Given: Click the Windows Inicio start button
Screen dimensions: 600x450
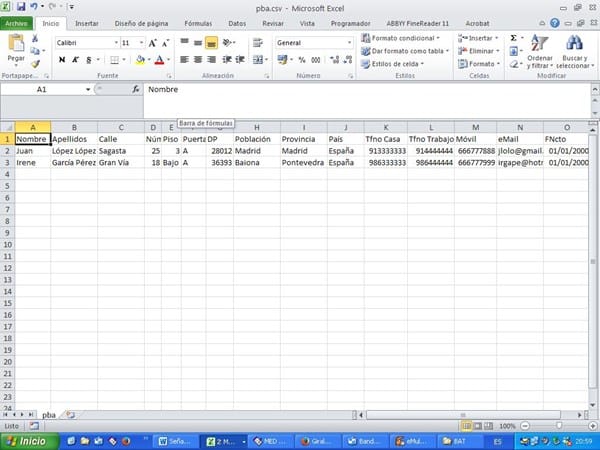Looking at the screenshot, I should pos(29,441).
